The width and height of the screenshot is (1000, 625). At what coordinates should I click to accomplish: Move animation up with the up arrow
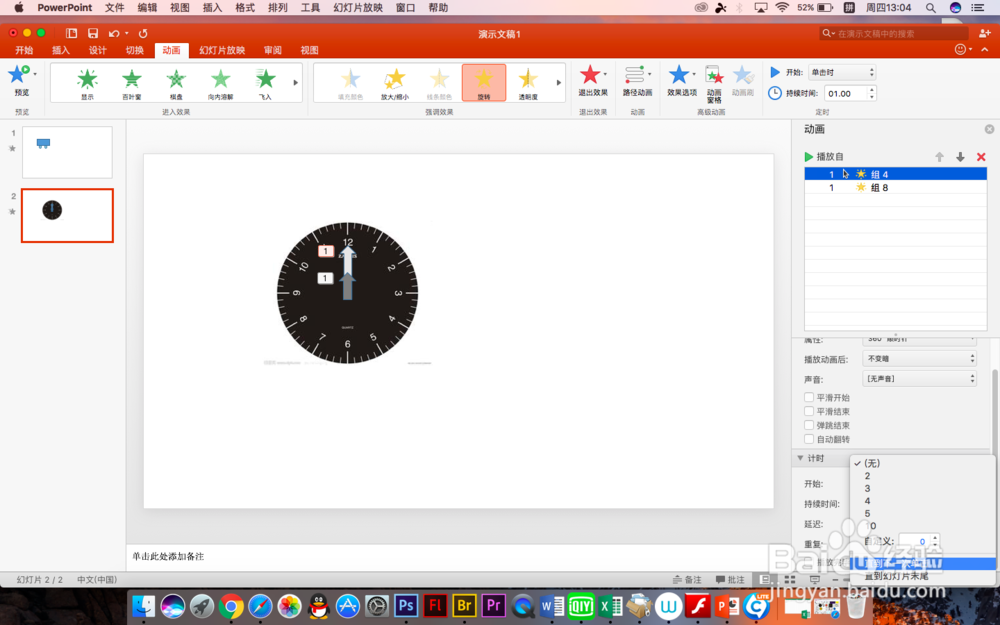coord(939,157)
